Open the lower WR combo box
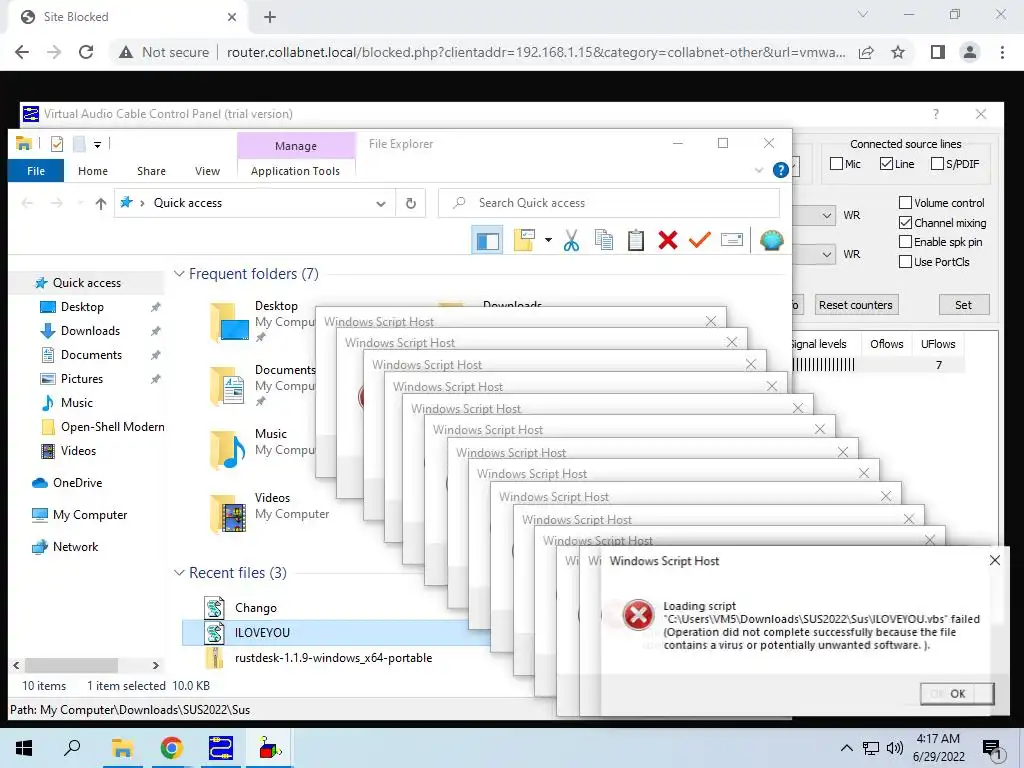The height and width of the screenshot is (768, 1024). (x=827, y=254)
